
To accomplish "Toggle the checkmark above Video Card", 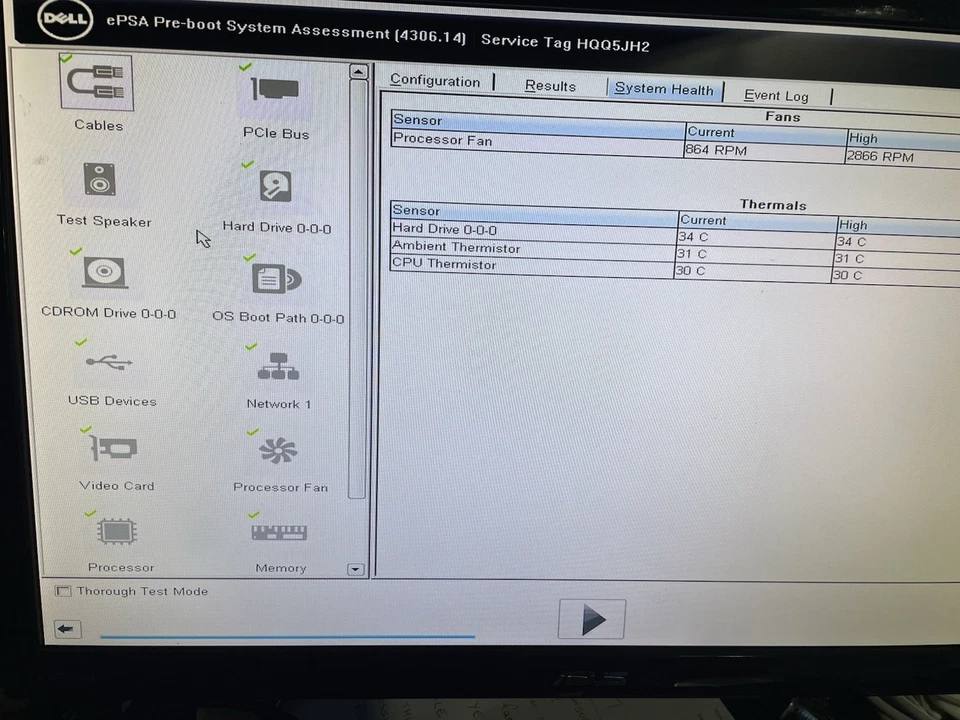I will pos(84,430).
